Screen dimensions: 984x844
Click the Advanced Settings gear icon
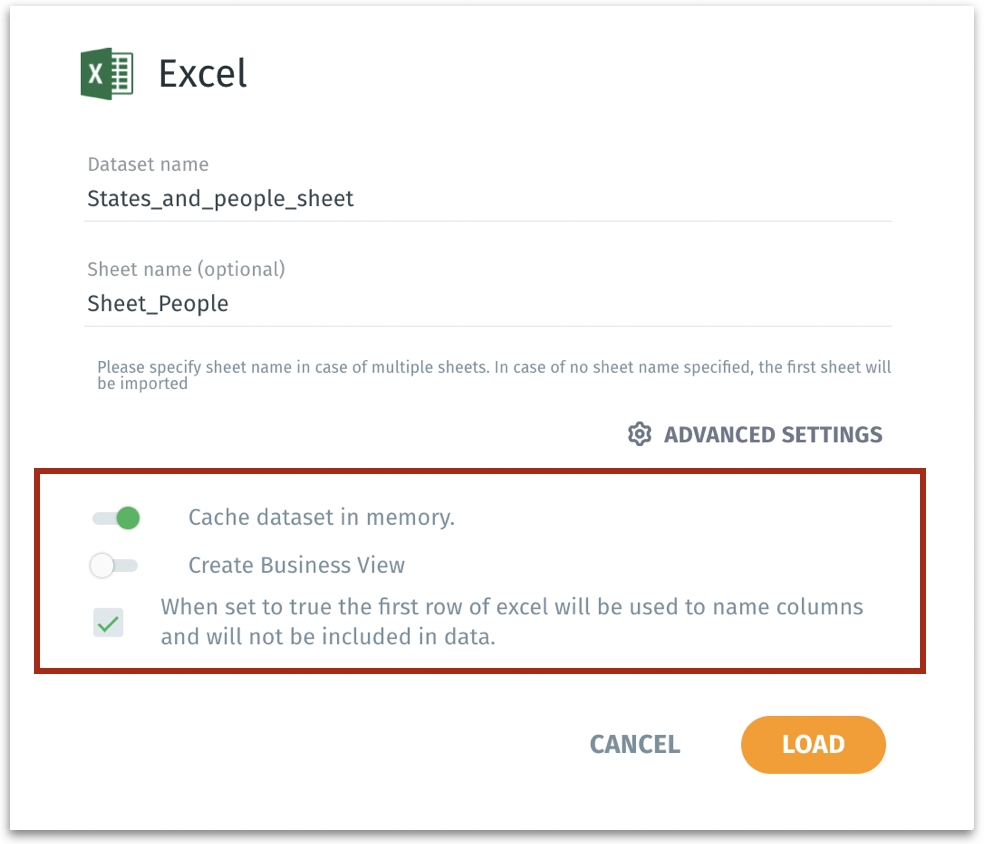[639, 434]
